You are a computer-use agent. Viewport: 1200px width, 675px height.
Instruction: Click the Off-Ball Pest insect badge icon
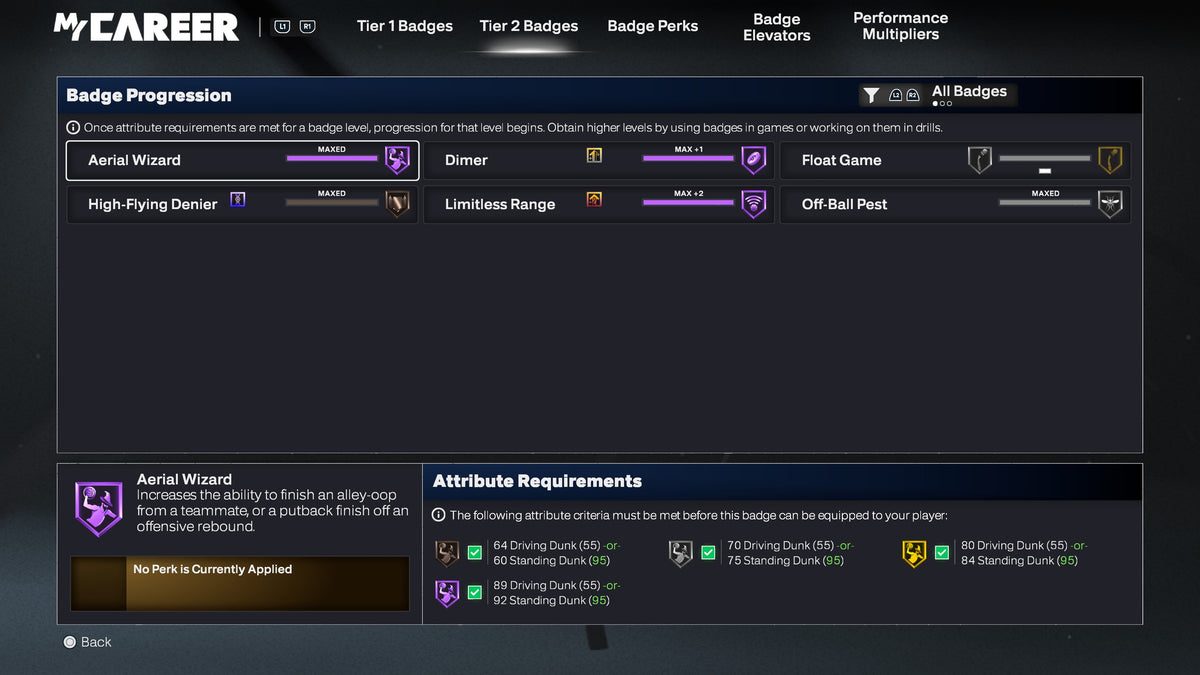(x=1110, y=204)
